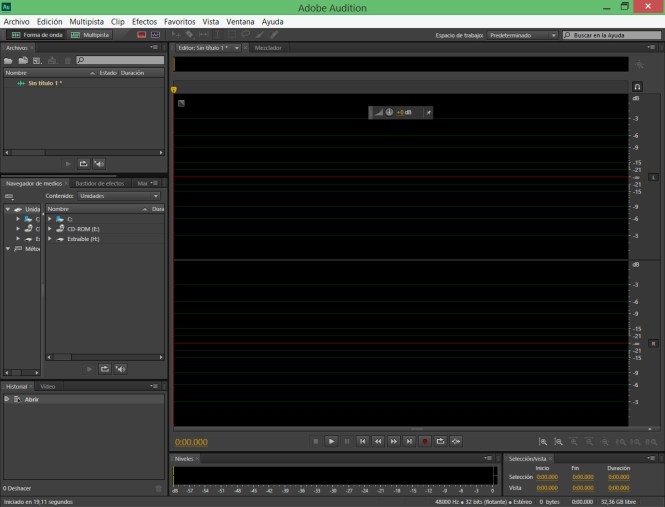
Task: Open Editor Sin título 1 dropdown
Action: [x=237, y=48]
